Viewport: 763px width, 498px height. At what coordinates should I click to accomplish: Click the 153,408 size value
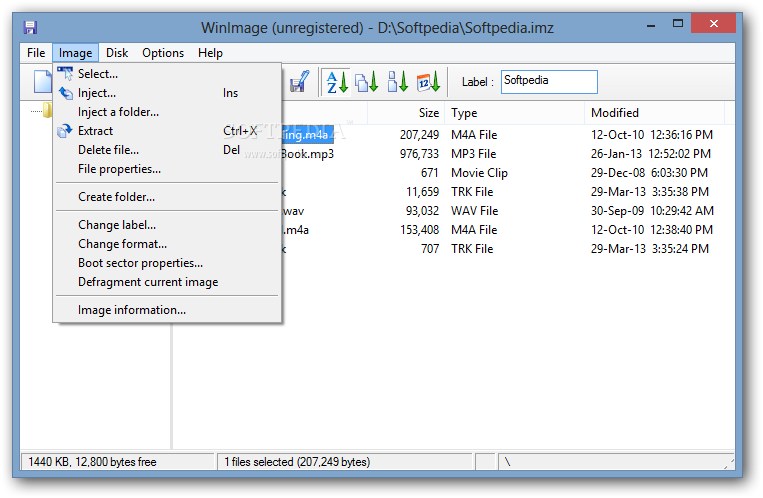(419, 230)
